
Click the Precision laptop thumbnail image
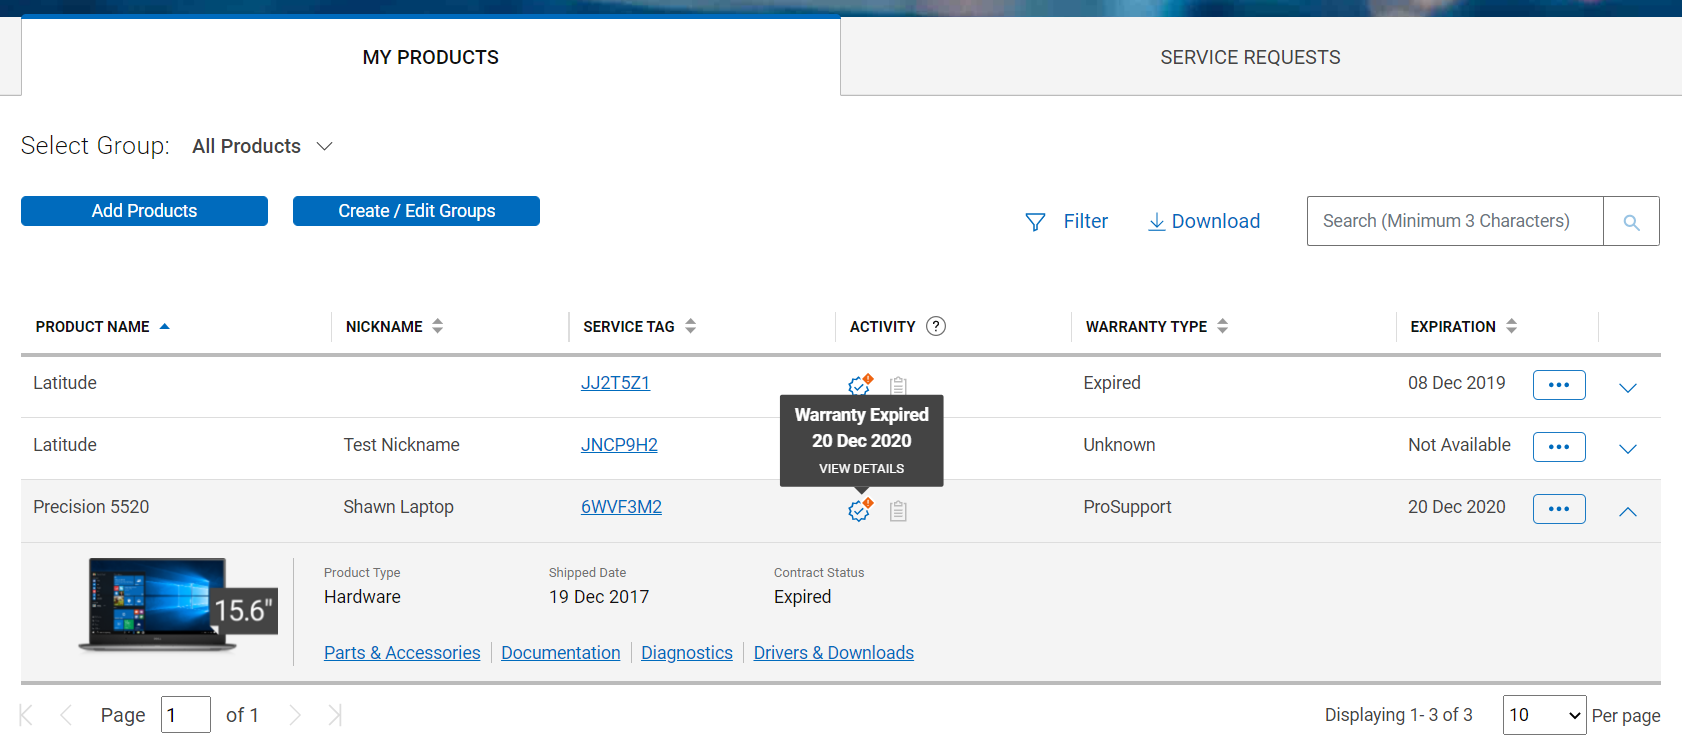pos(177,606)
